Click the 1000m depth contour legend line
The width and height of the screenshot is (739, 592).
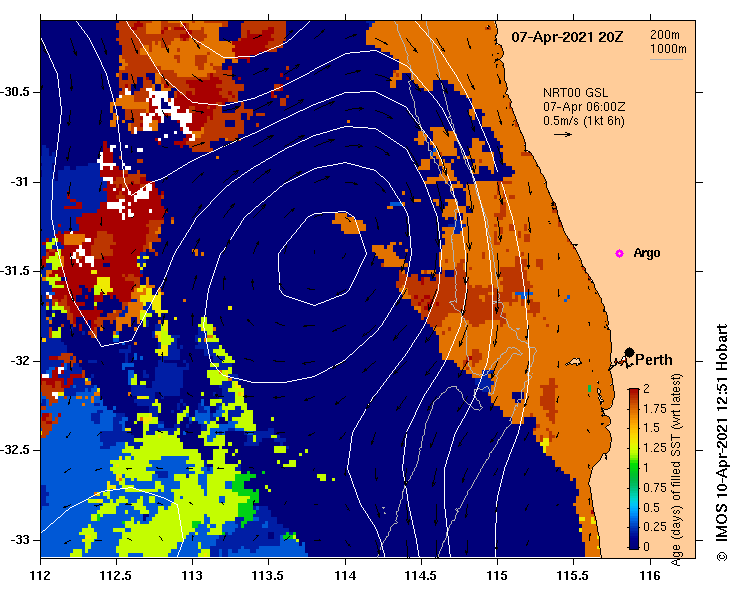[666, 59]
